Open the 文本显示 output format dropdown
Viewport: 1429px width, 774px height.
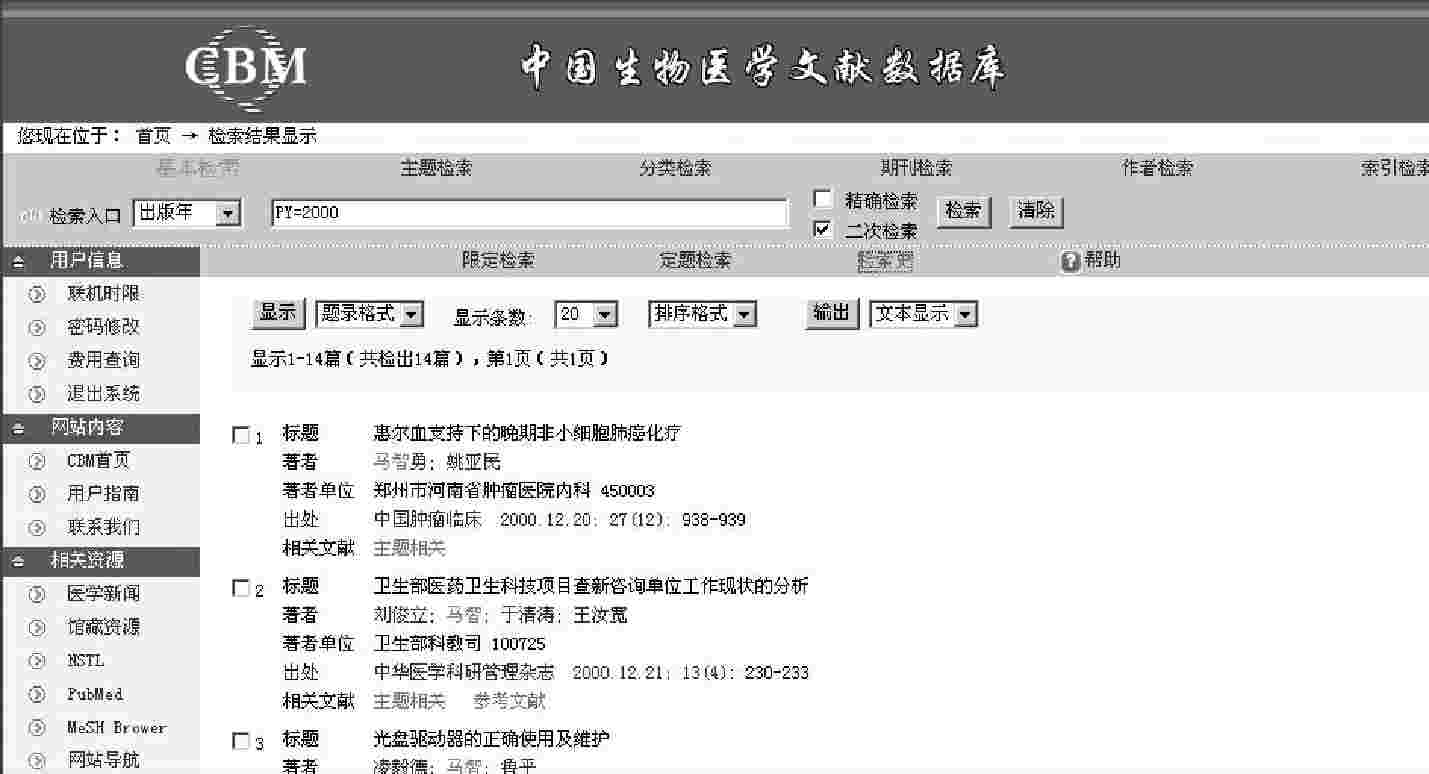pyautogui.click(x=965, y=315)
